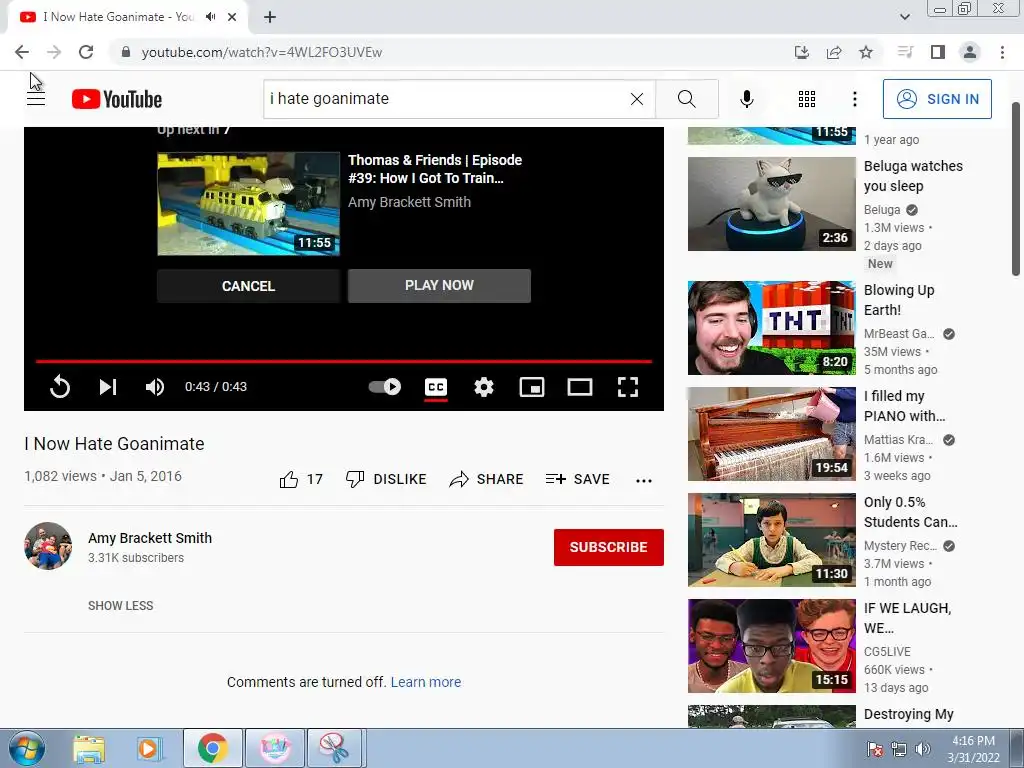Open the tab search chevron
The image size is (1024, 768).
905,17
